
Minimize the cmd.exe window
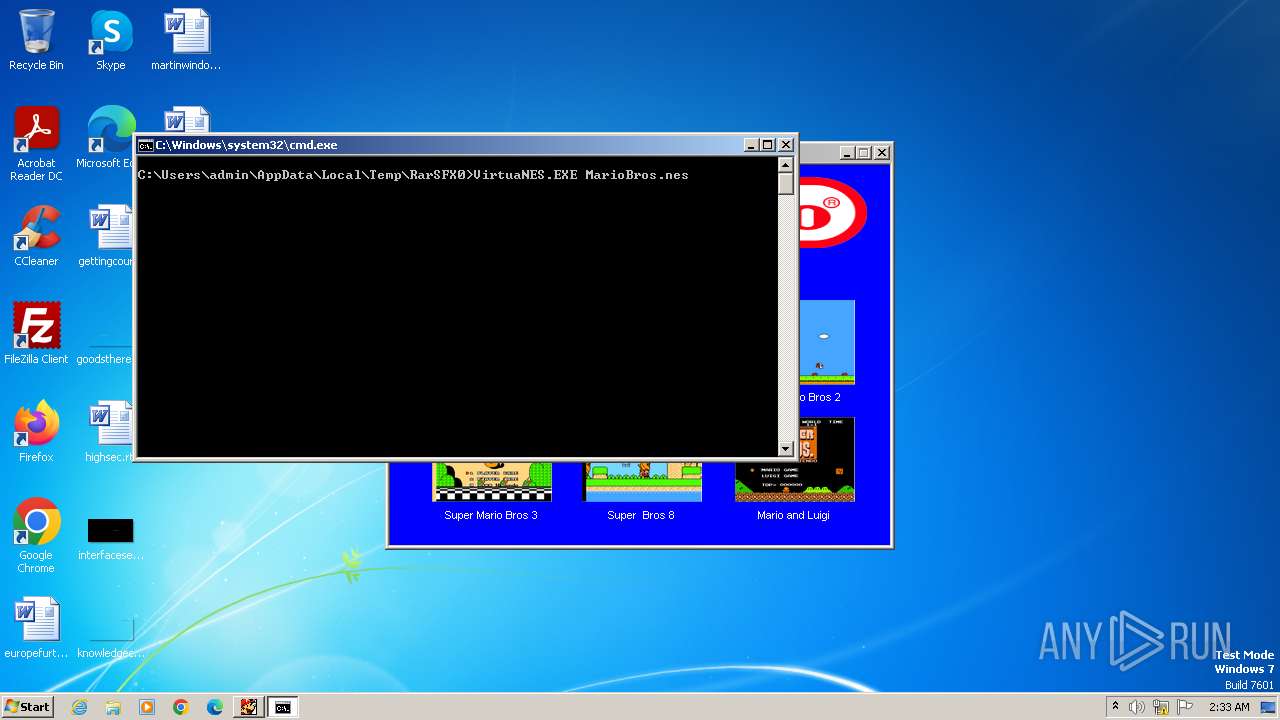click(751, 145)
